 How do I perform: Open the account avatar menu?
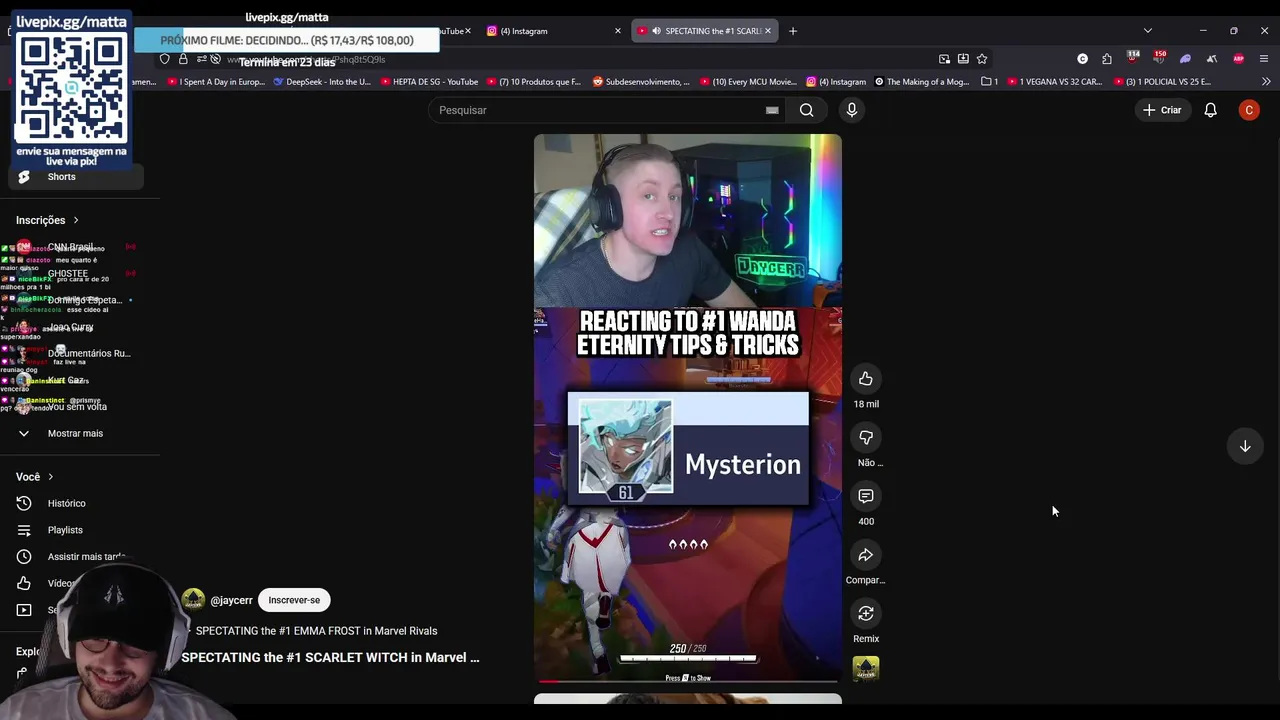(1249, 110)
